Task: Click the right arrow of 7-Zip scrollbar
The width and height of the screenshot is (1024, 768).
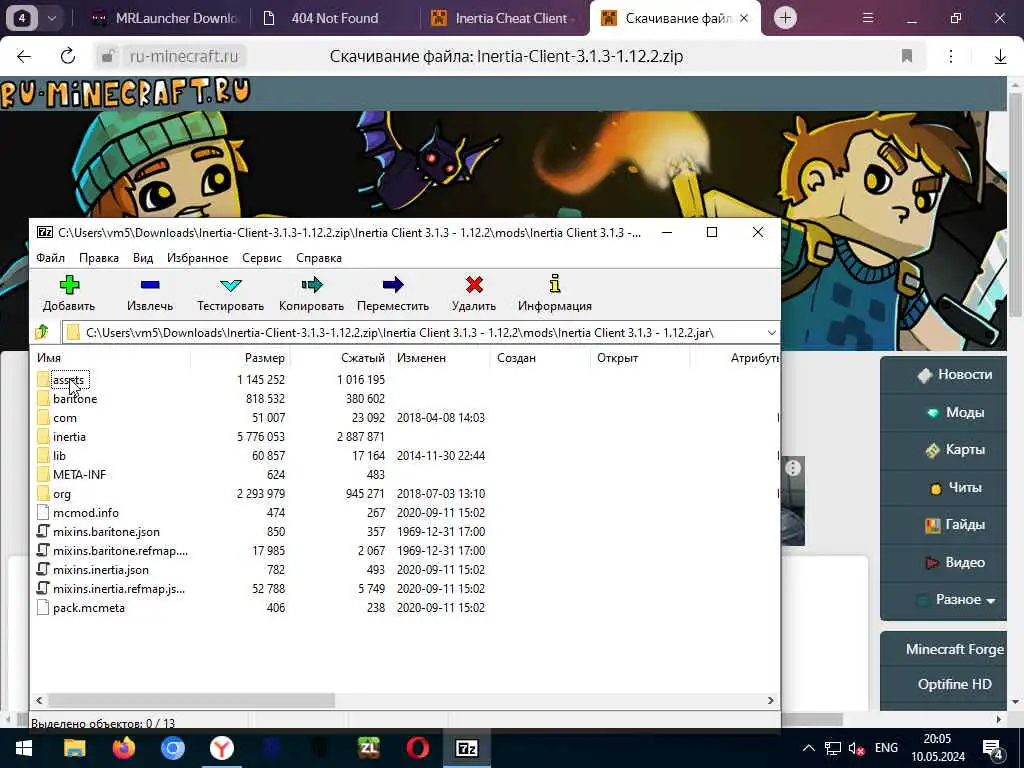Action: [x=771, y=700]
